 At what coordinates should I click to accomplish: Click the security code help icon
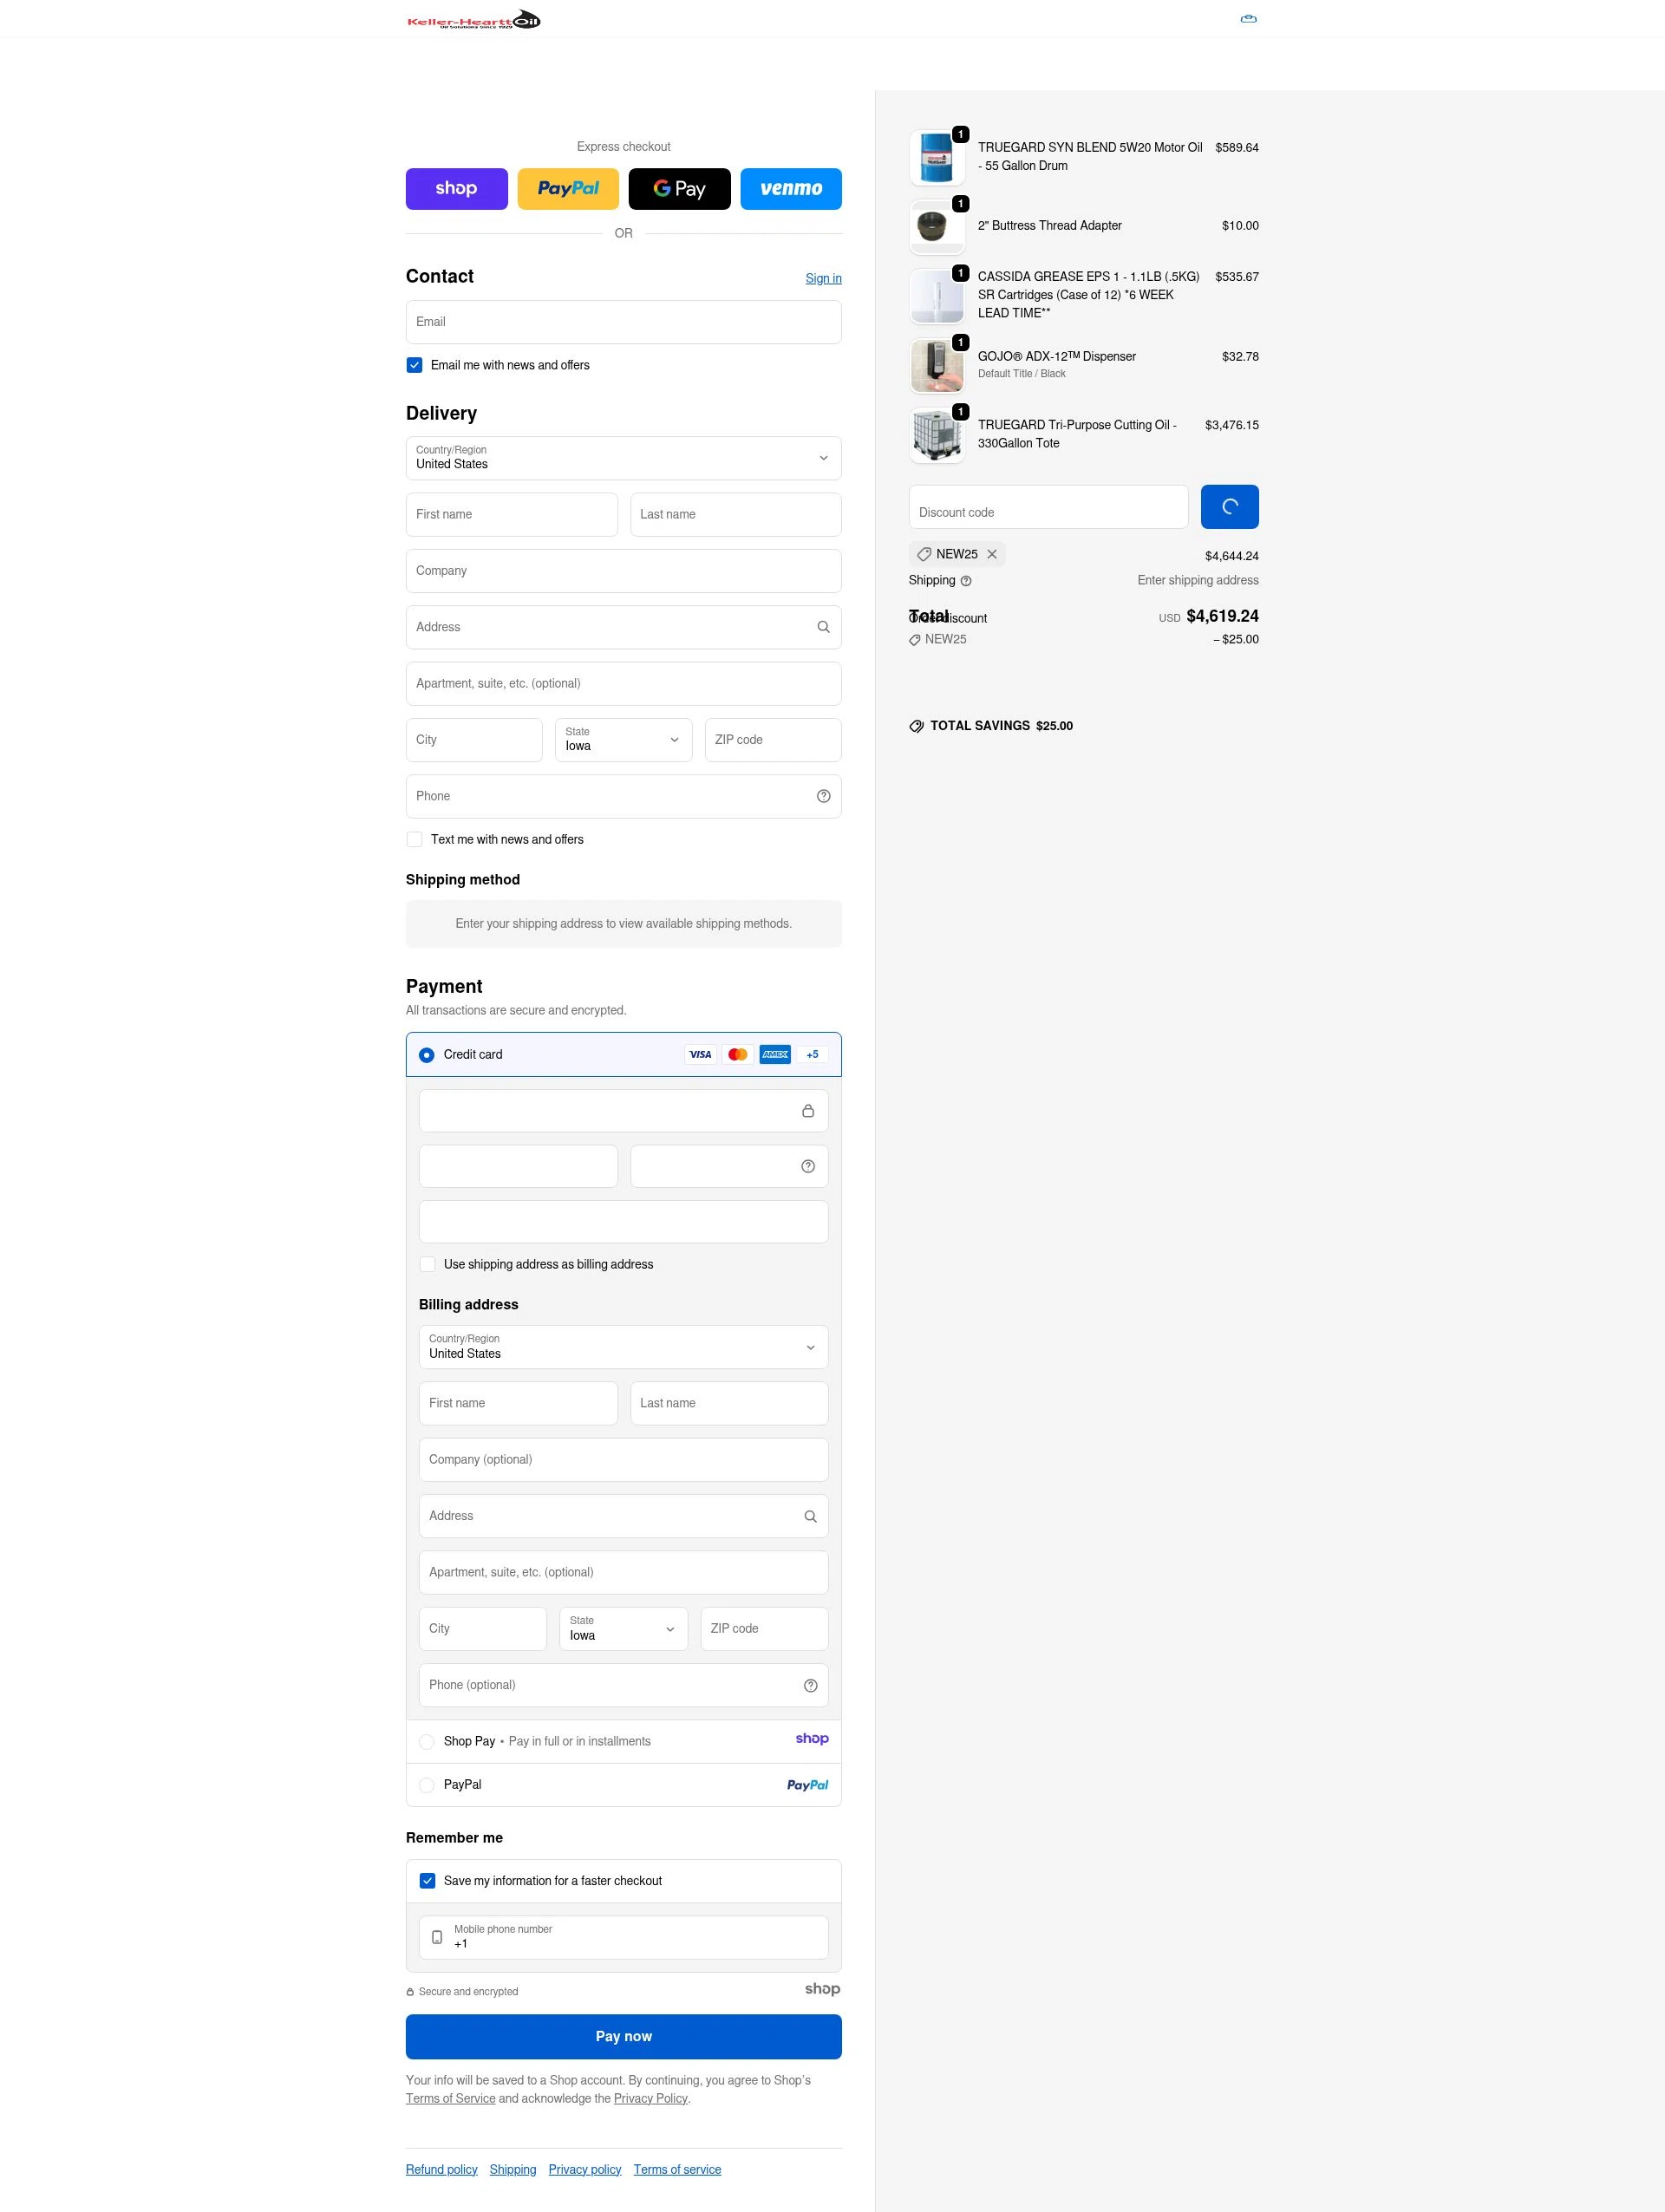click(807, 1165)
